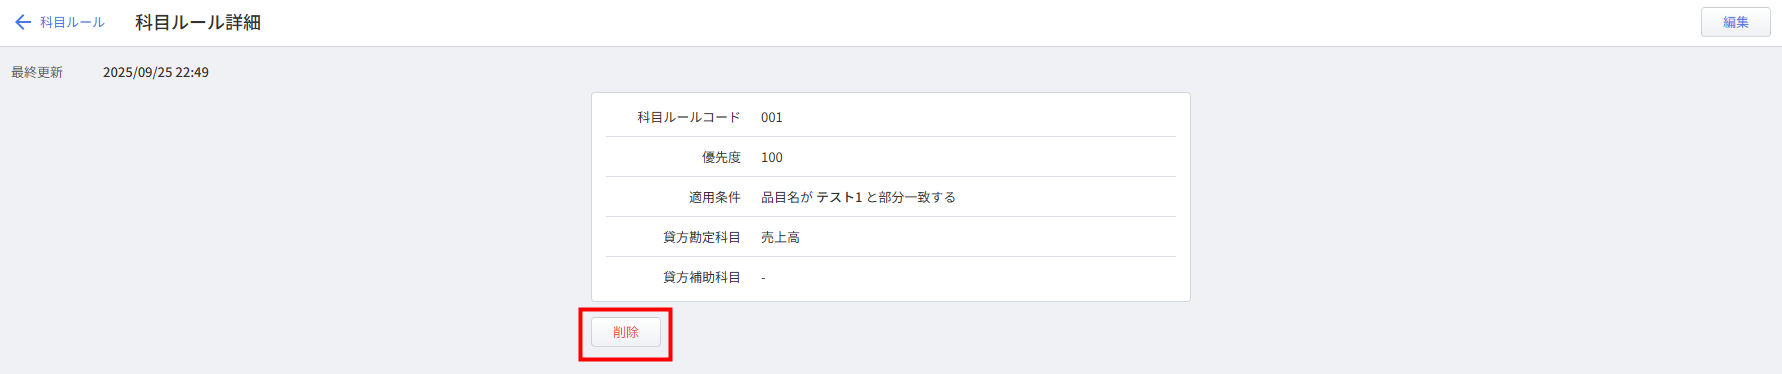
Task: Click the 科目ルールコード field label
Action: [689, 117]
